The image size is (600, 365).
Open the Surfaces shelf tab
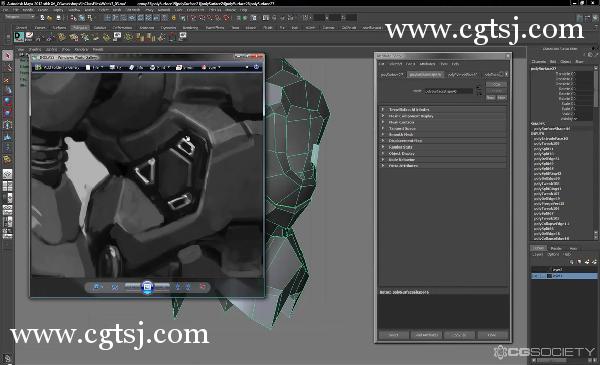click(59, 28)
